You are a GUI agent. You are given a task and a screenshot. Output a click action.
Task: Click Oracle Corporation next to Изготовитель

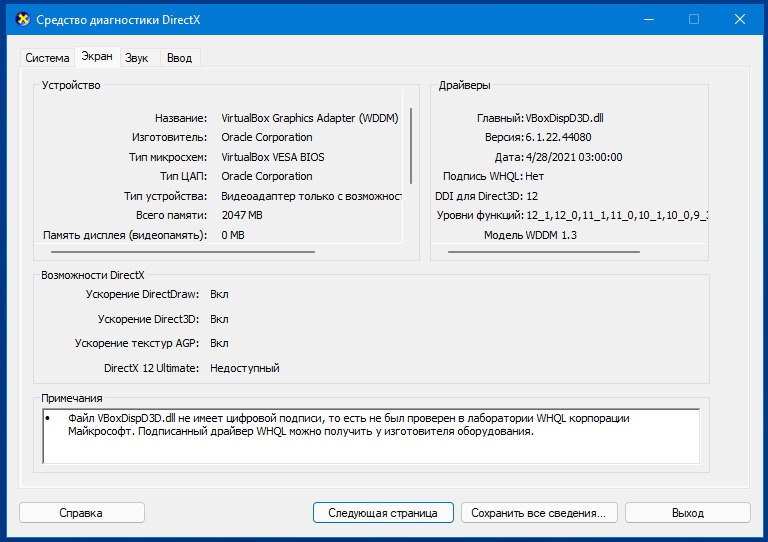266,137
